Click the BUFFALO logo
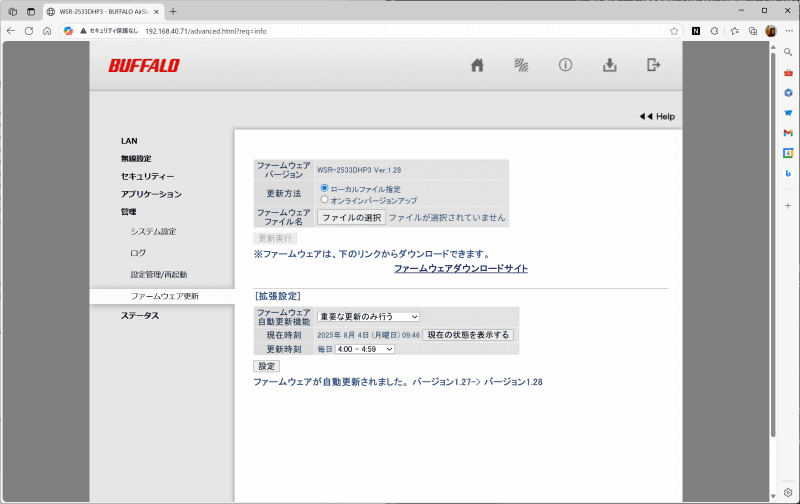Image resolution: width=800 pixels, height=504 pixels. click(x=144, y=66)
